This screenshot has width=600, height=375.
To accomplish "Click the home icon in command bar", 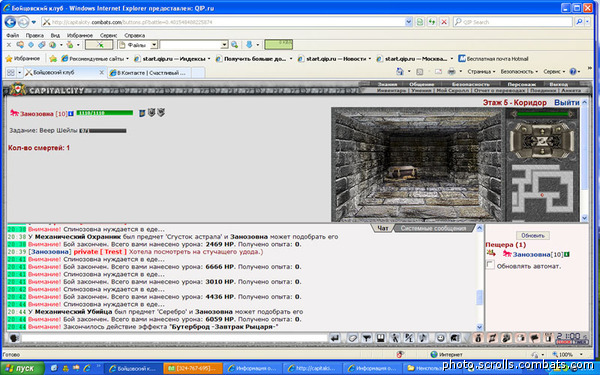I will [x=400, y=72].
